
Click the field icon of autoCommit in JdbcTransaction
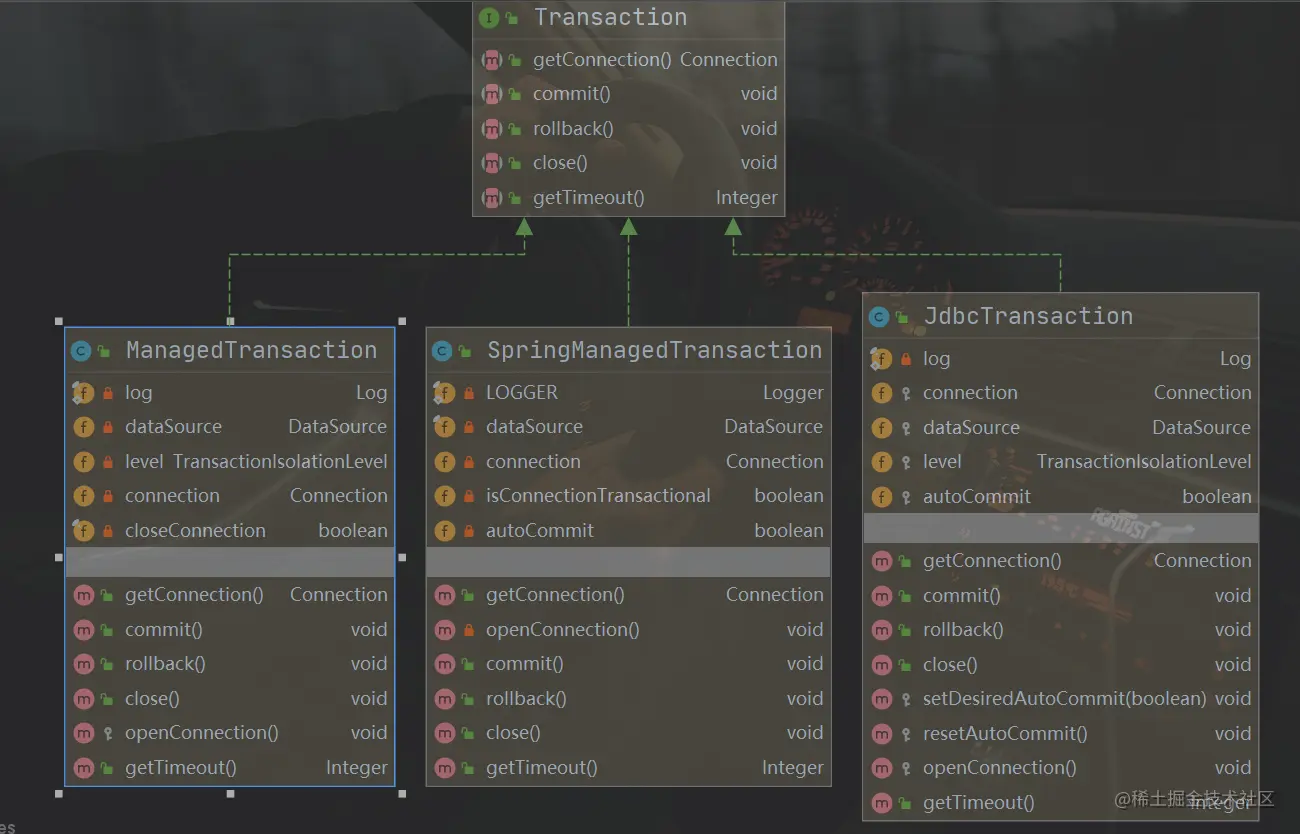881,497
